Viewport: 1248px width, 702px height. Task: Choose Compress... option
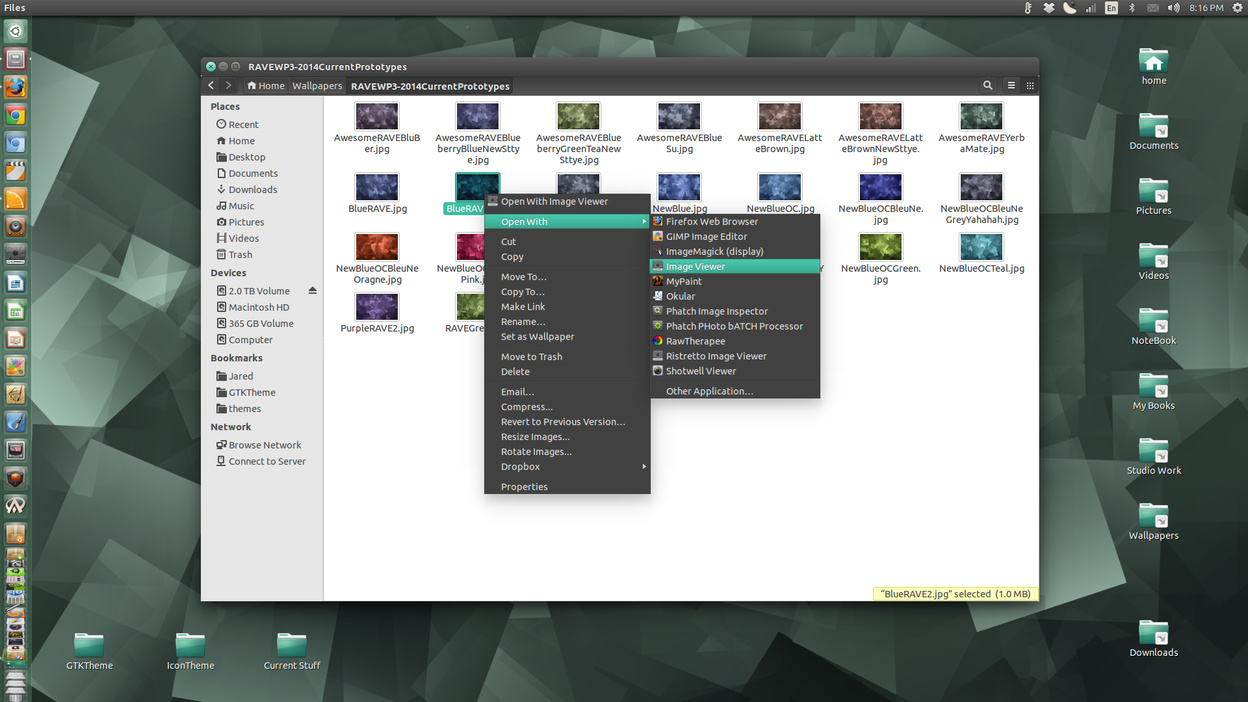coord(567,407)
